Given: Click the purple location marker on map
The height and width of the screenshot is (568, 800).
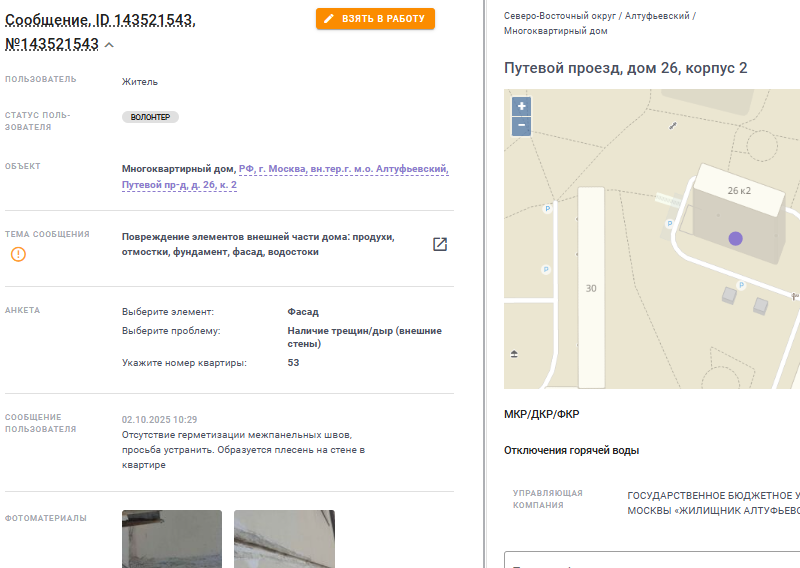Looking at the screenshot, I should coord(735,238).
